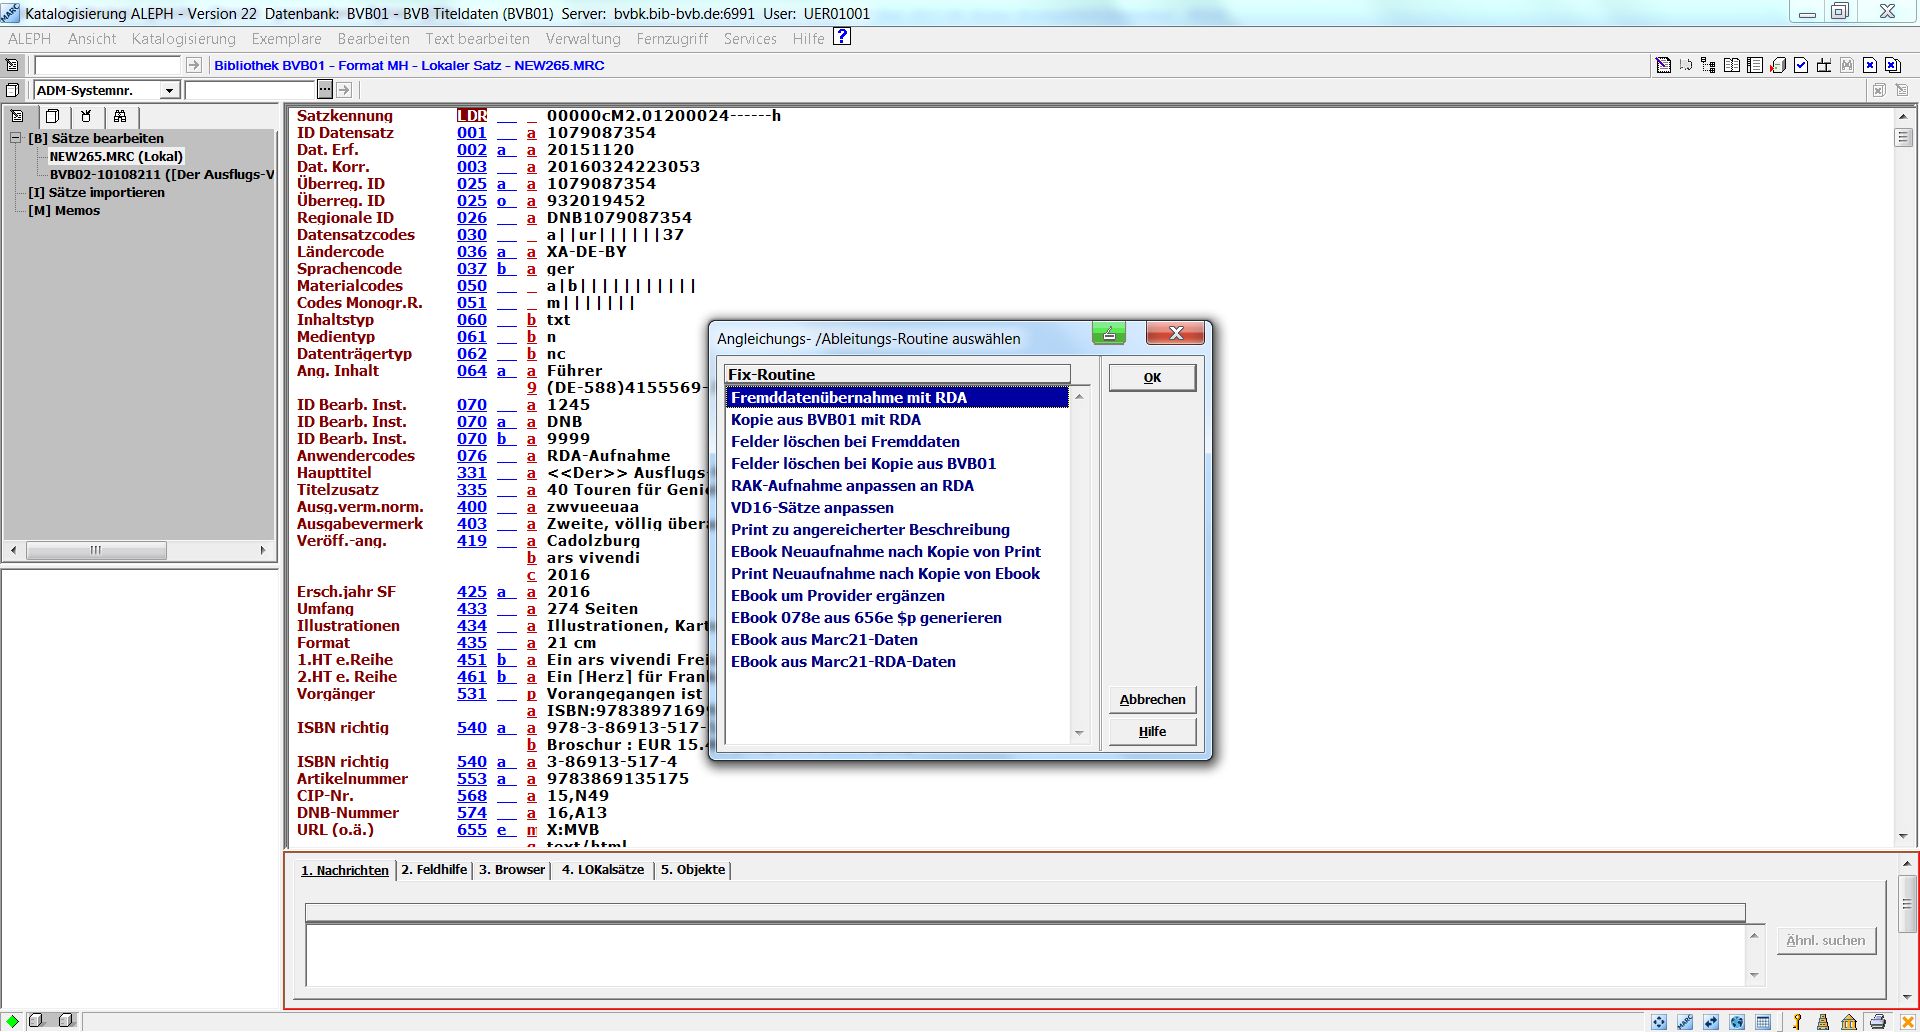Click the binoculars search tab icon

pos(120,116)
